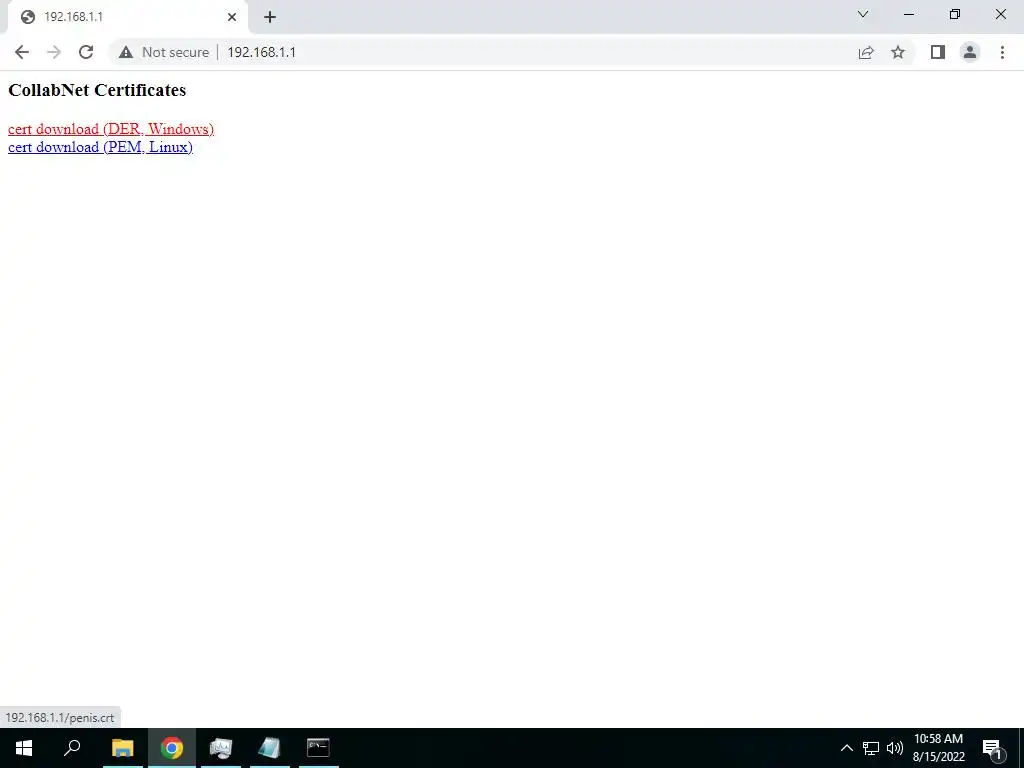Reload the current page
The image size is (1024, 768).
86,52
